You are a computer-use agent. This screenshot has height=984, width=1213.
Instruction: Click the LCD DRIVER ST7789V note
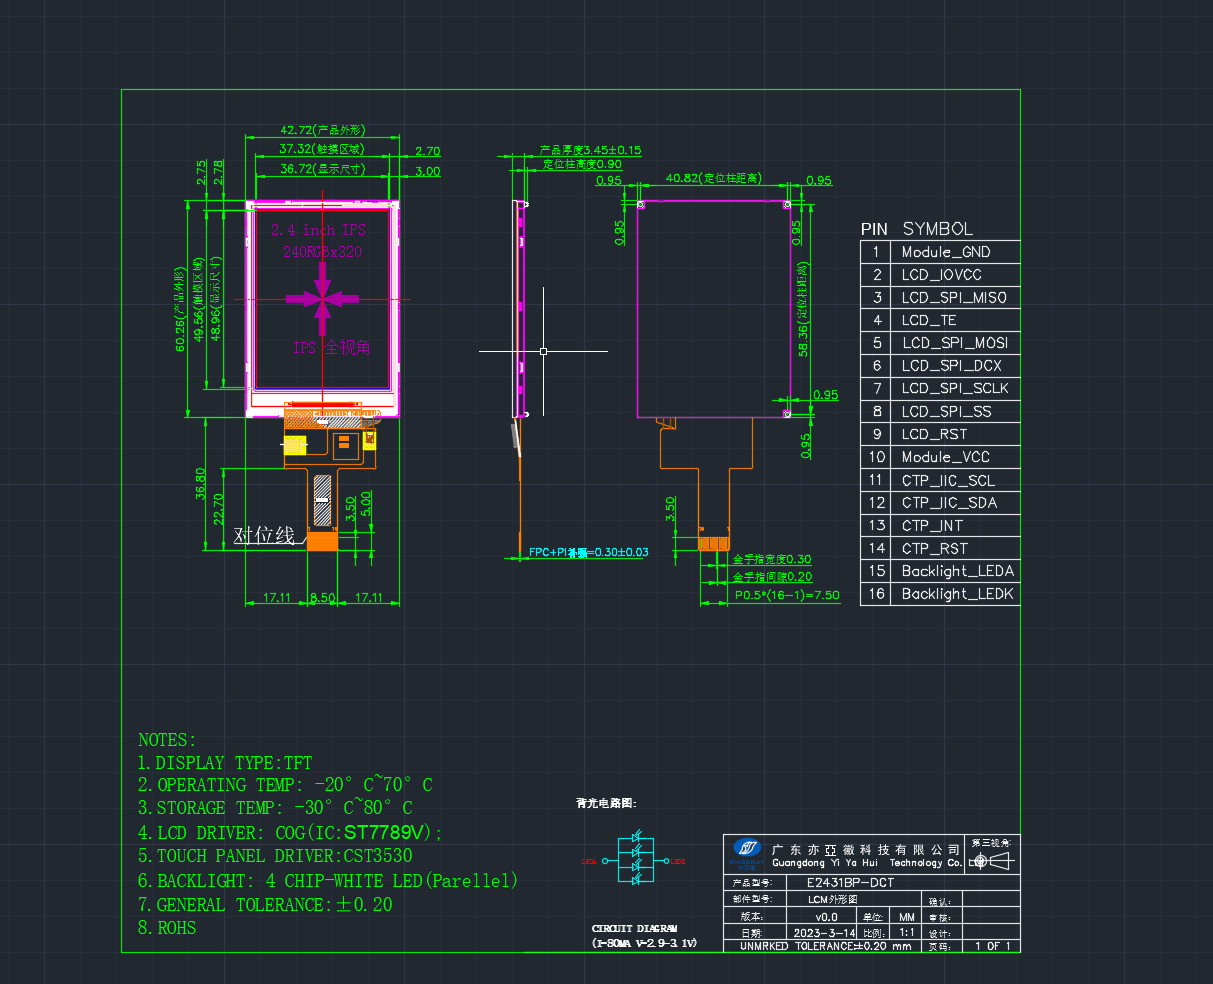coord(290,833)
